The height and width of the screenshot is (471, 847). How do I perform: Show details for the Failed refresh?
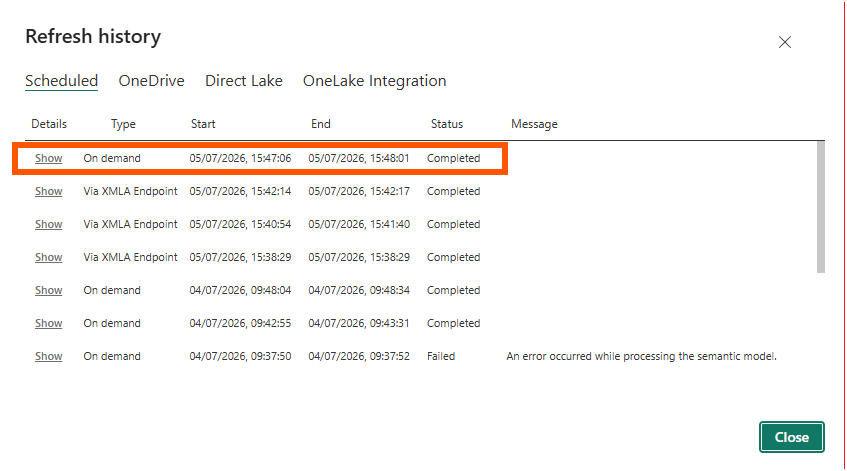(49, 356)
